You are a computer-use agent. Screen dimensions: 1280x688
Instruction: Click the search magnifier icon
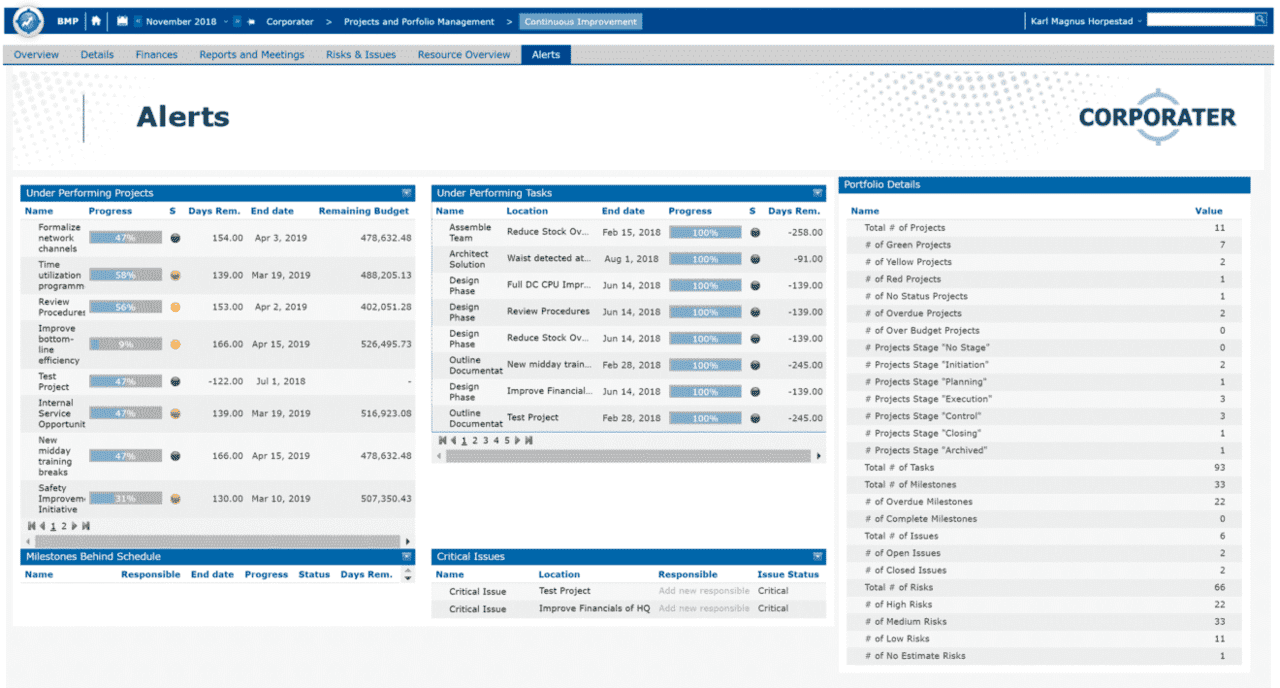pos(1260,19)
